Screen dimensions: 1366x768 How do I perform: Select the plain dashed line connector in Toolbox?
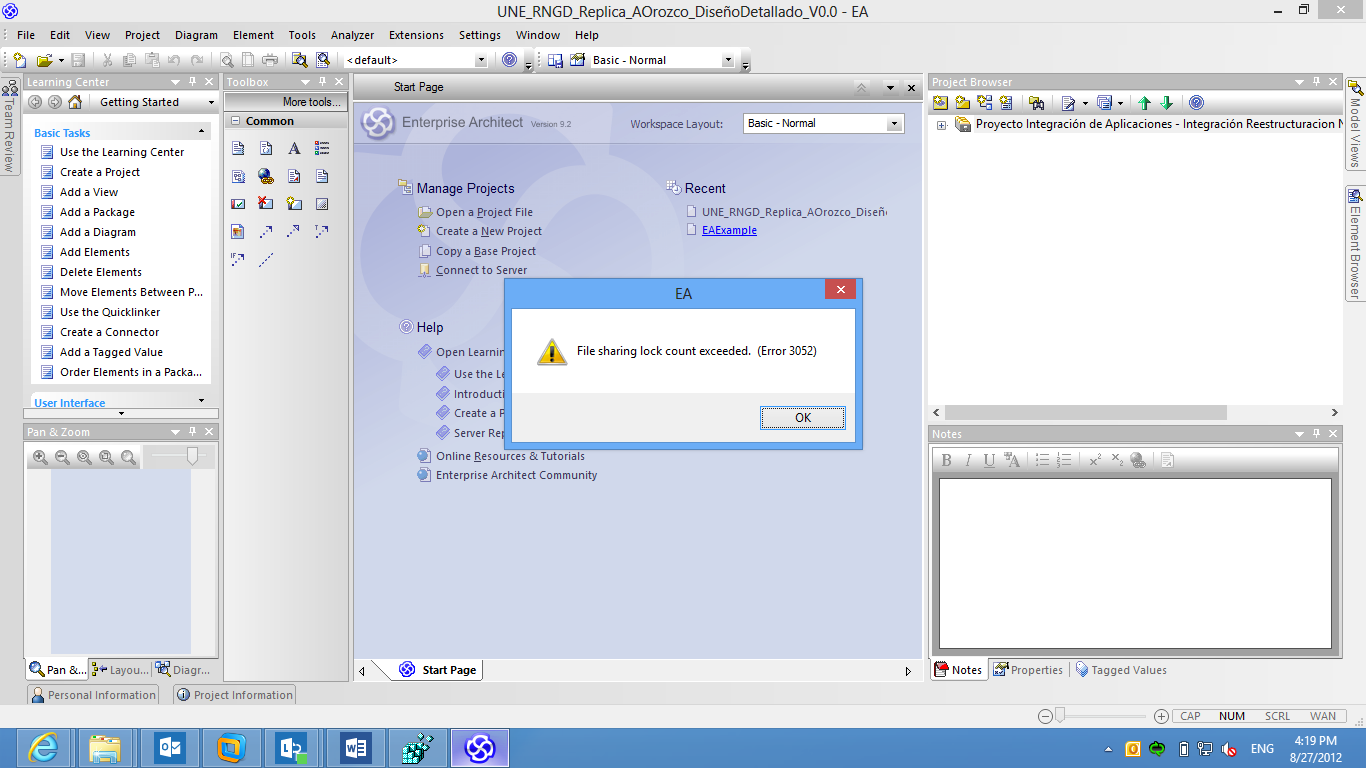266,260
